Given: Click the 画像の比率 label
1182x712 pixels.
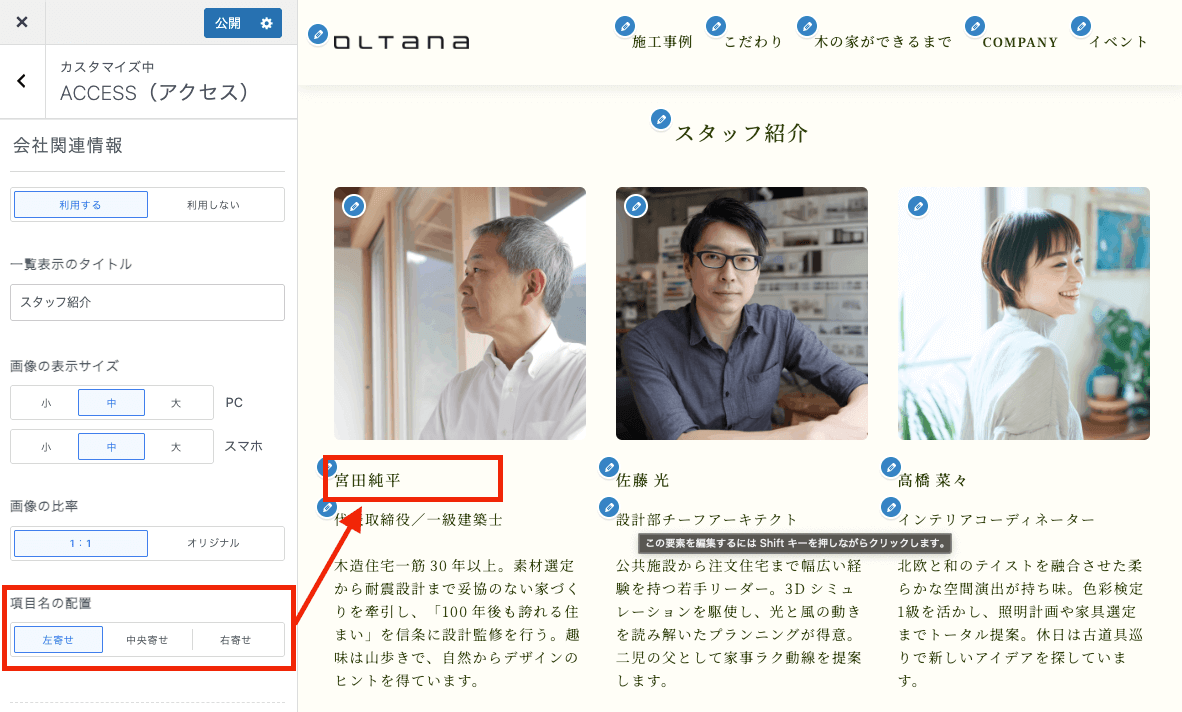Looking at the screenshot, I should [x=44, y=506].
